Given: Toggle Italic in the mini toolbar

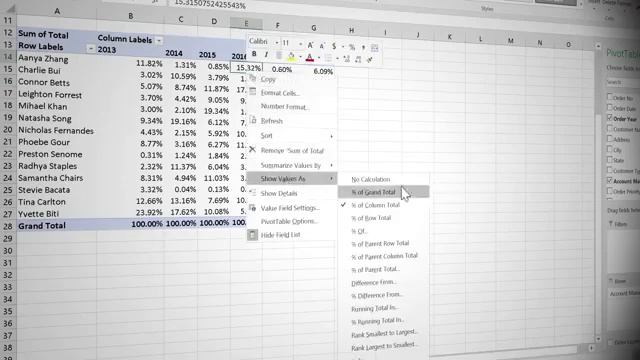Looking at the screenshot, I should pos(266,55).
